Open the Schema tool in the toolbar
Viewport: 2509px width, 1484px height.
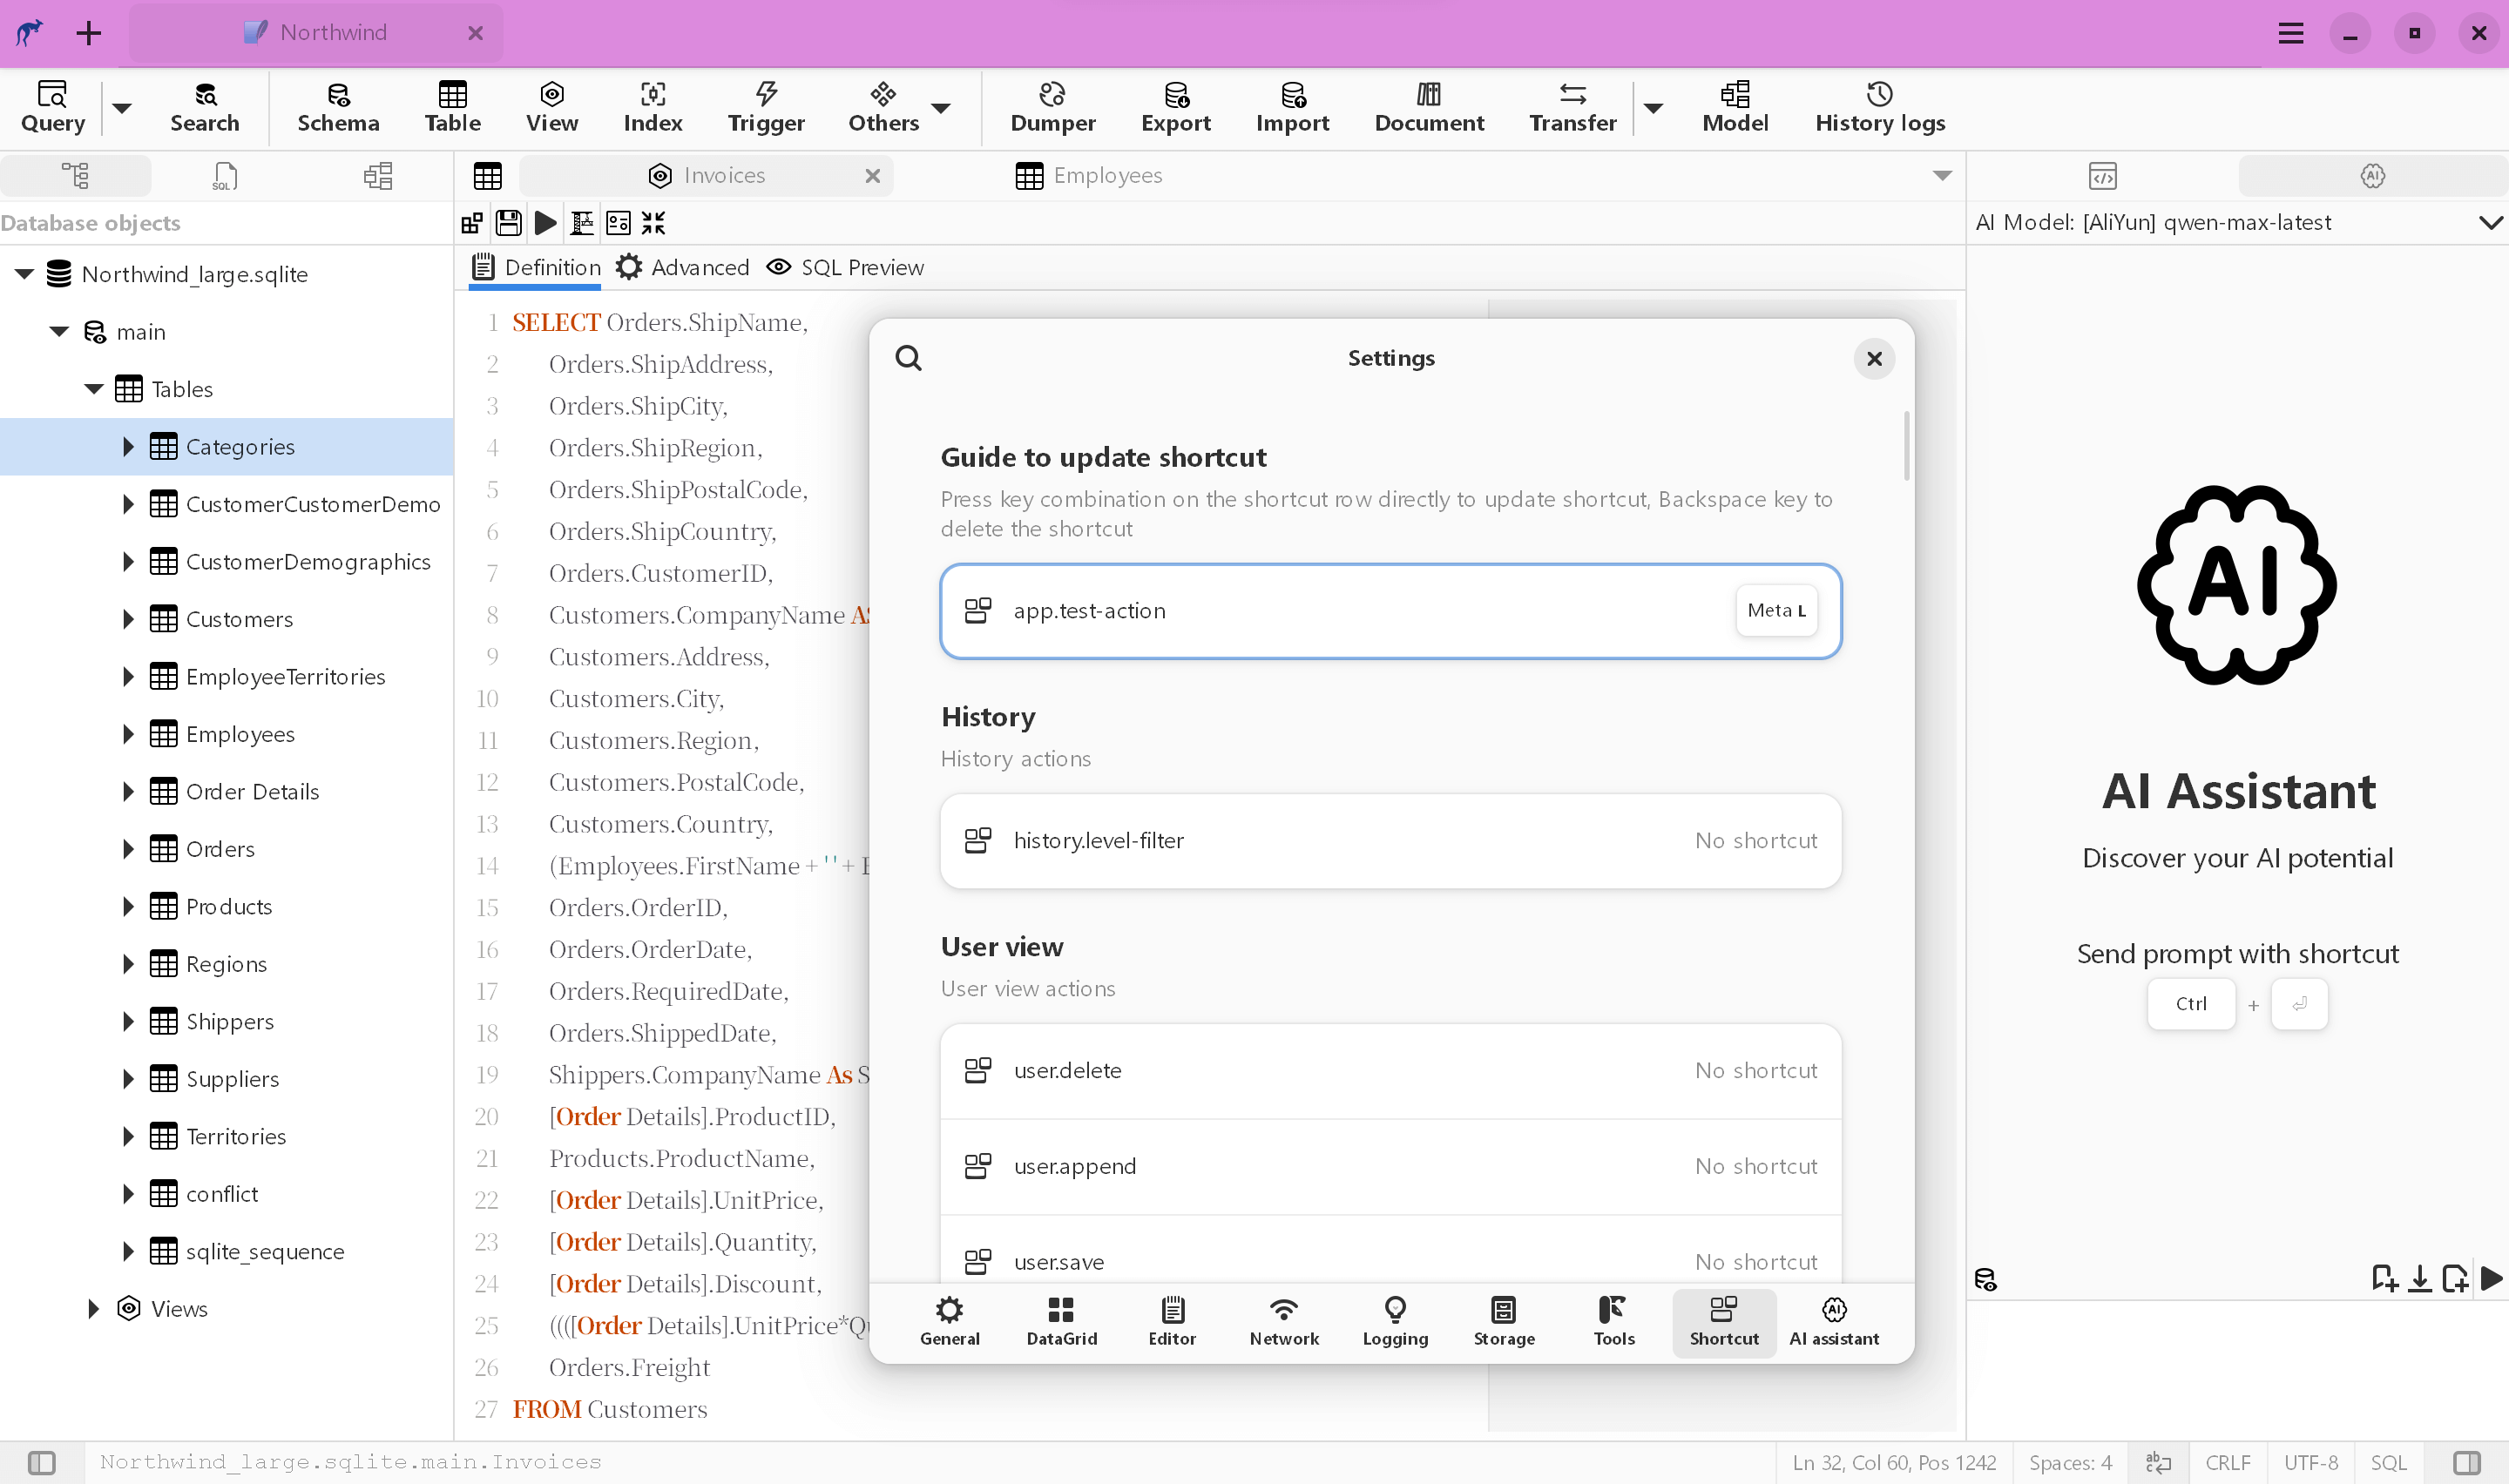pyautogui.click(x=338, y=107)
